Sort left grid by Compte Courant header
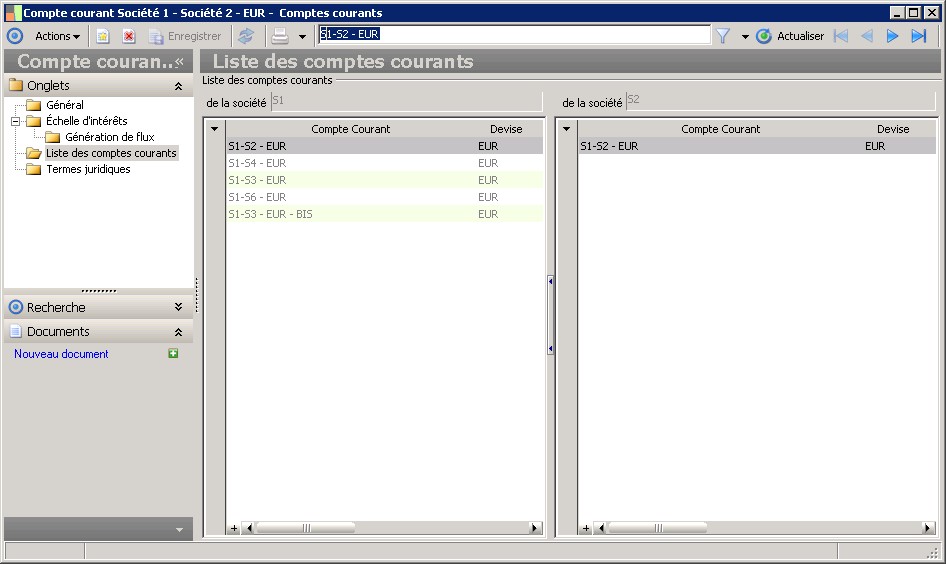This screenshot has height=564, width=946. coord(351,129)
